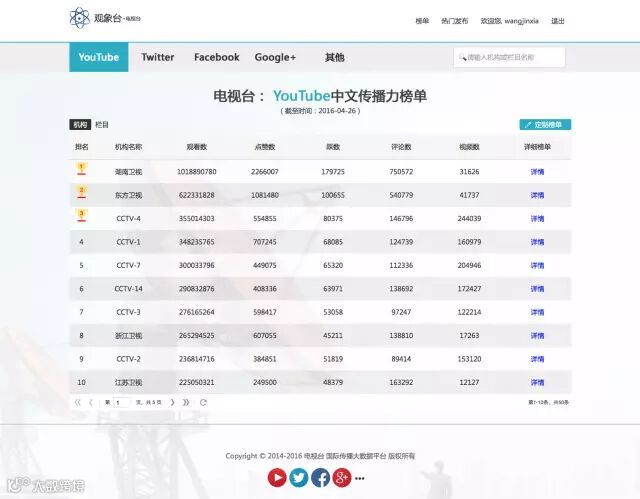Click the 定制榜单 button
The height and width of the screenshot is (499, 640).
click(x=545, y=124)
